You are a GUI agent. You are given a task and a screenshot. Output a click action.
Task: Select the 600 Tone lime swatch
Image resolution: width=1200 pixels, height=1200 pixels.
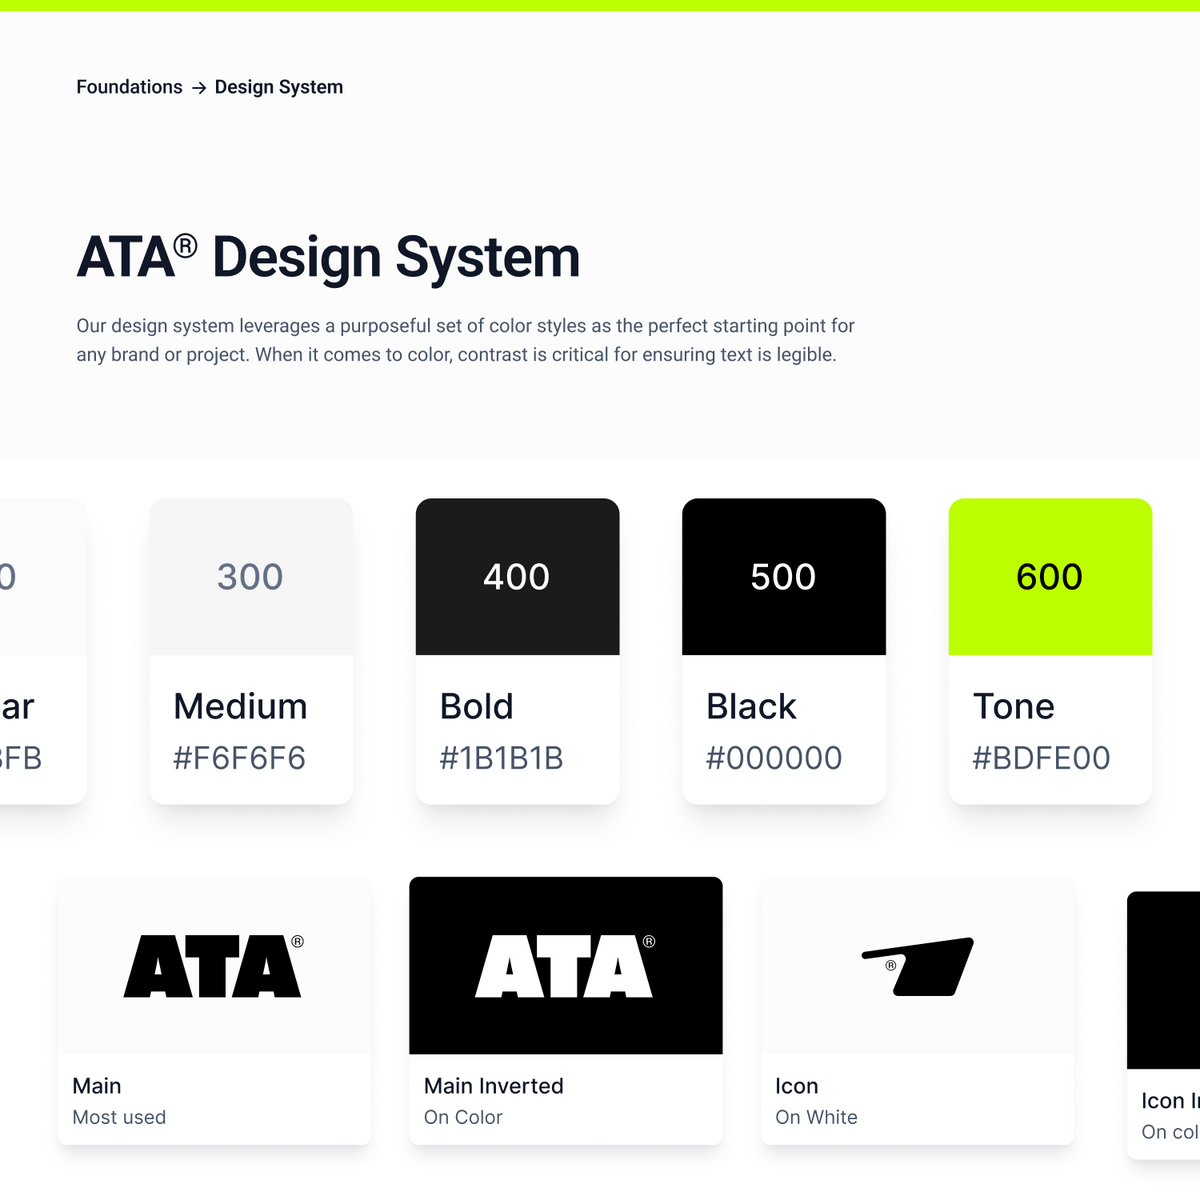point(1050,577)
